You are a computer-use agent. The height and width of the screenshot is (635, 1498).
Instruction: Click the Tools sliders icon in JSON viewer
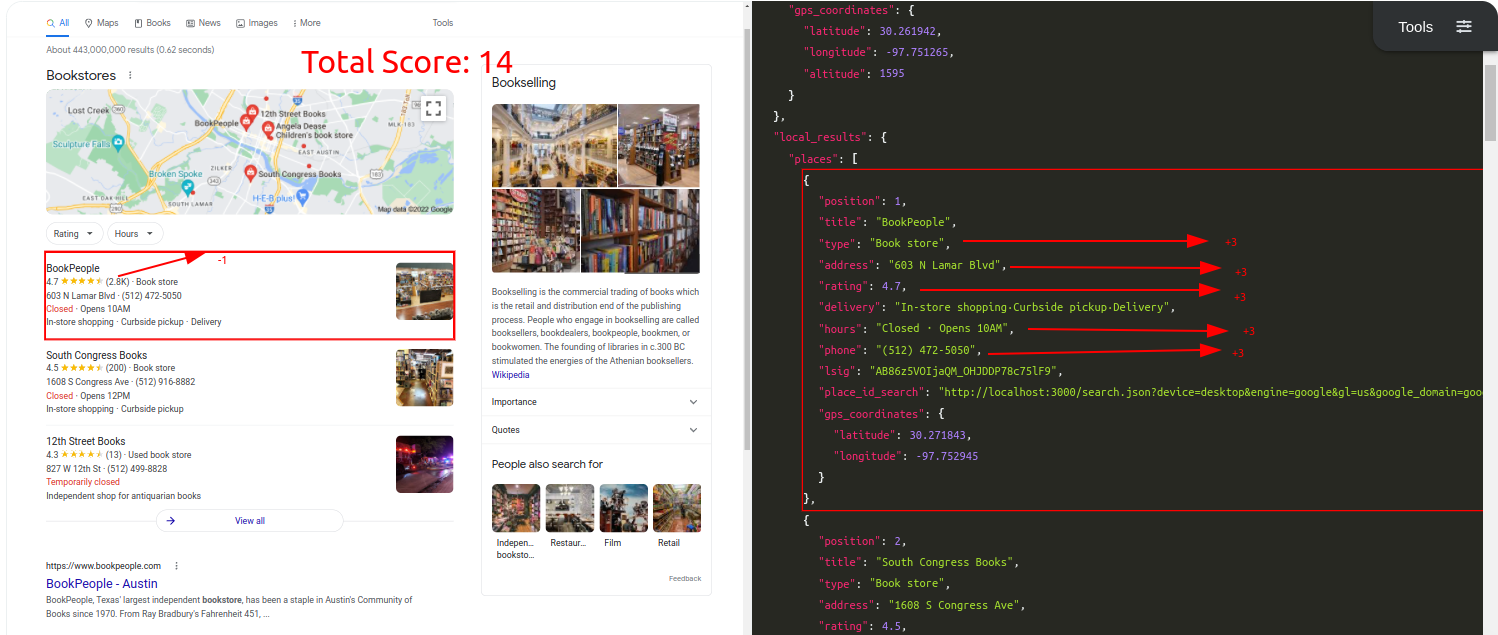point(1464,27)
